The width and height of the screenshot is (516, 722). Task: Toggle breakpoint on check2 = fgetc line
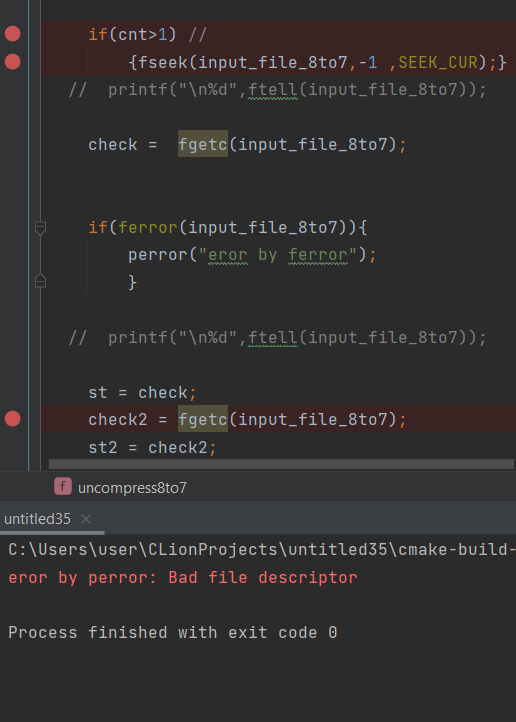tap(12, 419)
